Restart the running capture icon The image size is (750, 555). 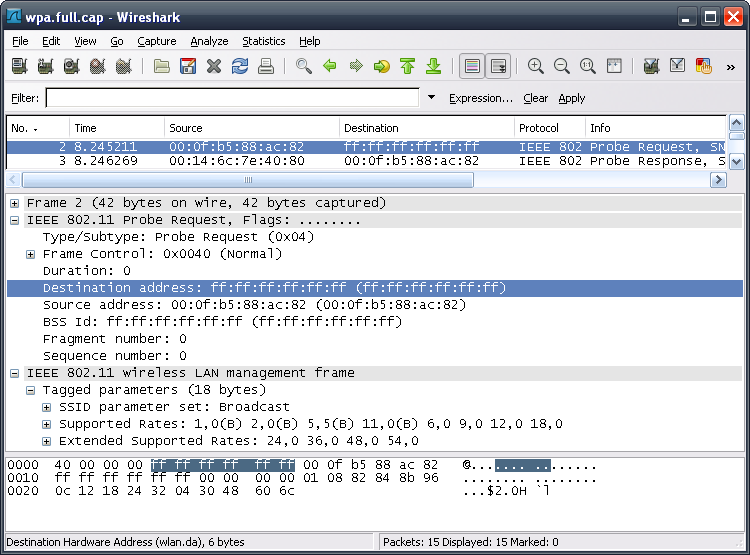(x=123, y=66)
